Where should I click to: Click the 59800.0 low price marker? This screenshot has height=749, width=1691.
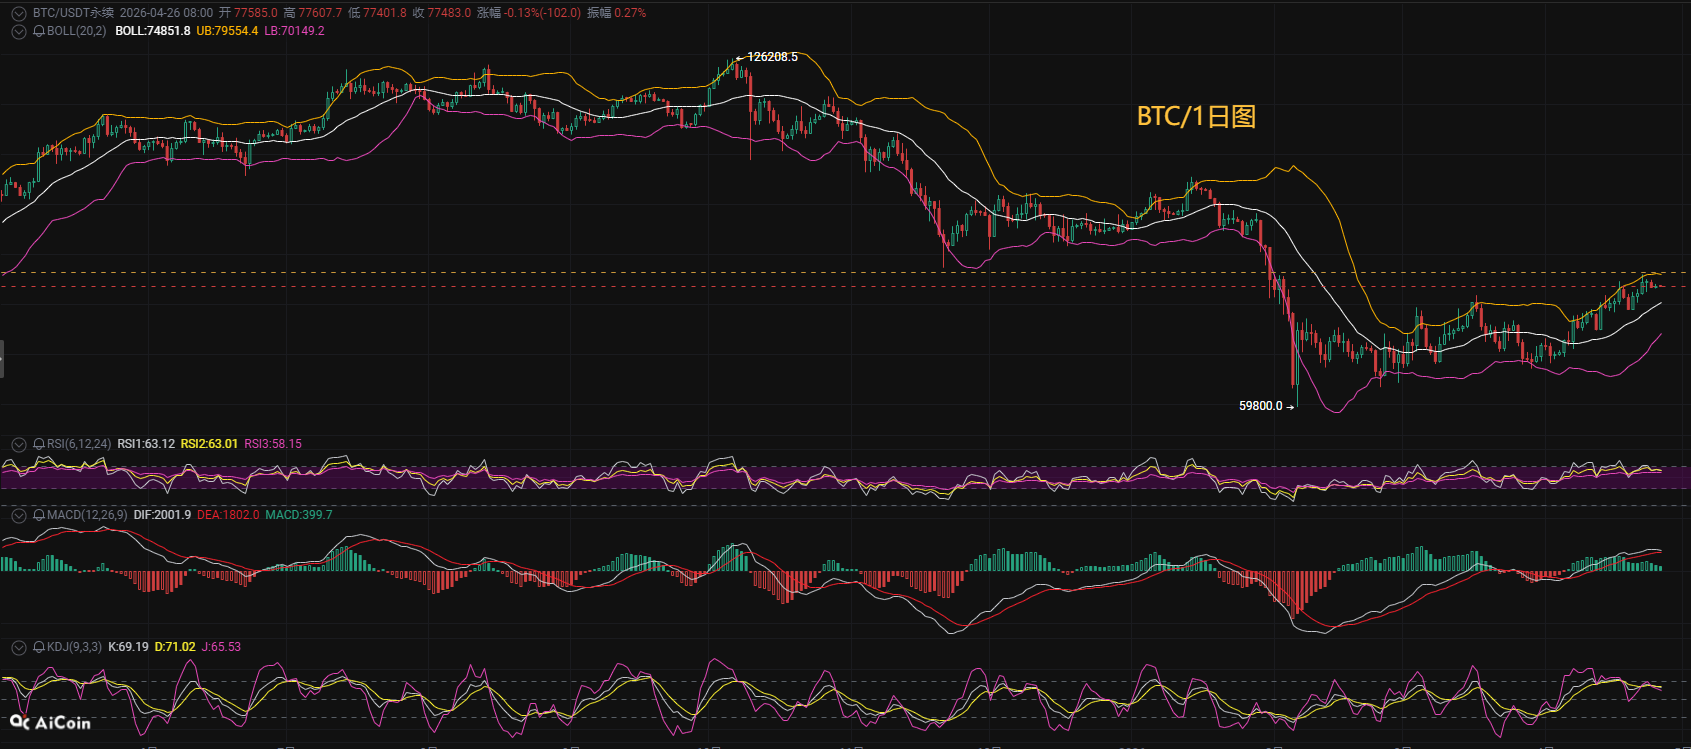[x=1260, y=406]
